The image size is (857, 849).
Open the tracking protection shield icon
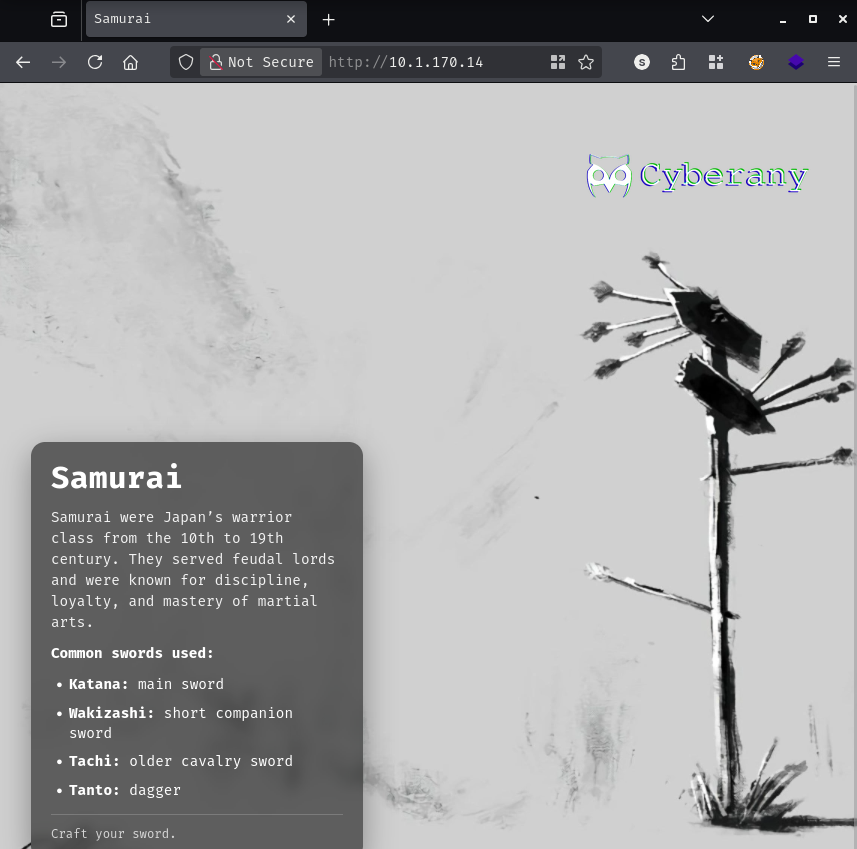(x=186, y=62)
